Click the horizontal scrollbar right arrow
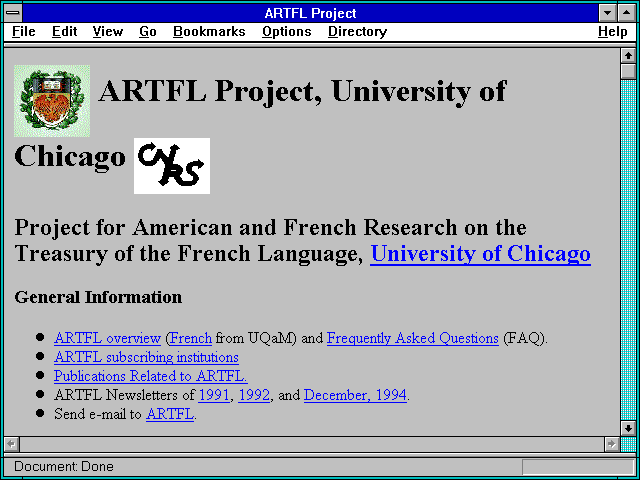 coord(611,444)
